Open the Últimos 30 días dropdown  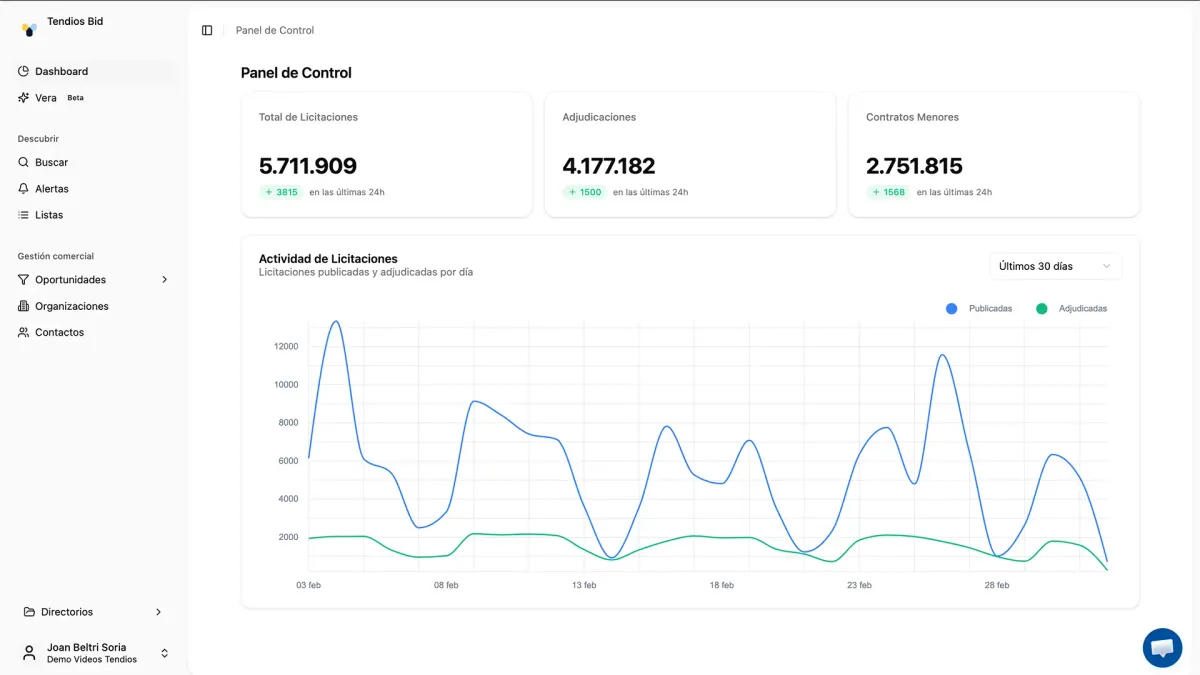tap(1054, 265)
